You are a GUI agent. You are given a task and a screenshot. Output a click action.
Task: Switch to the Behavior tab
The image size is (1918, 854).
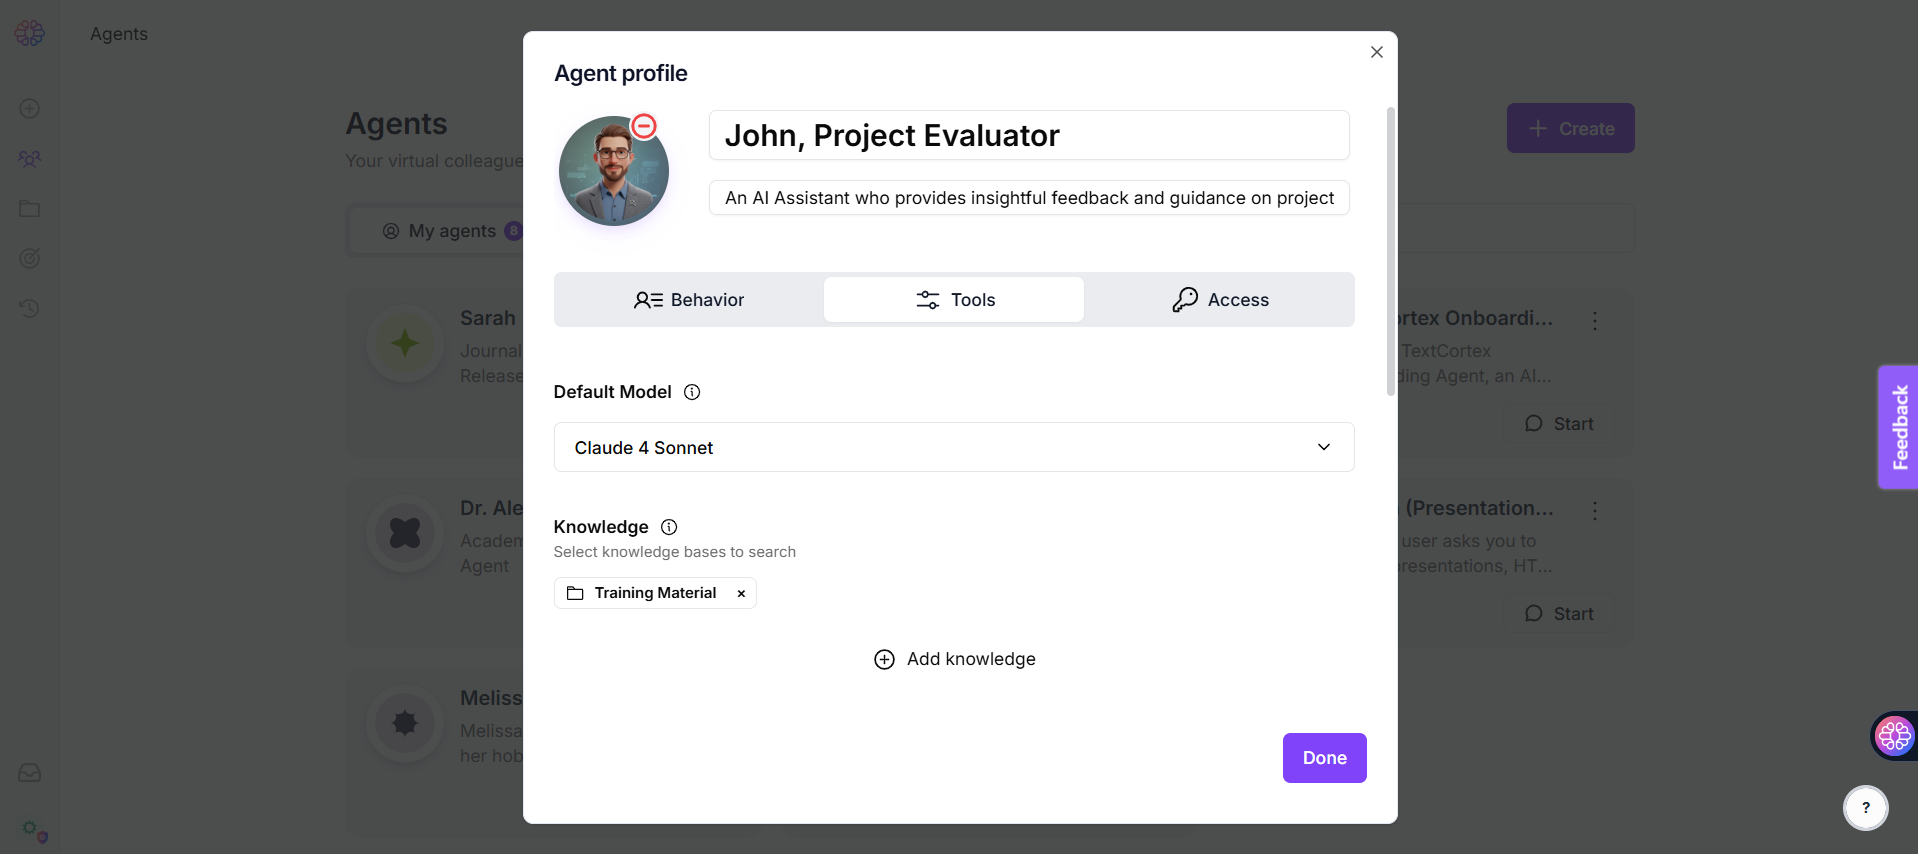689,300
